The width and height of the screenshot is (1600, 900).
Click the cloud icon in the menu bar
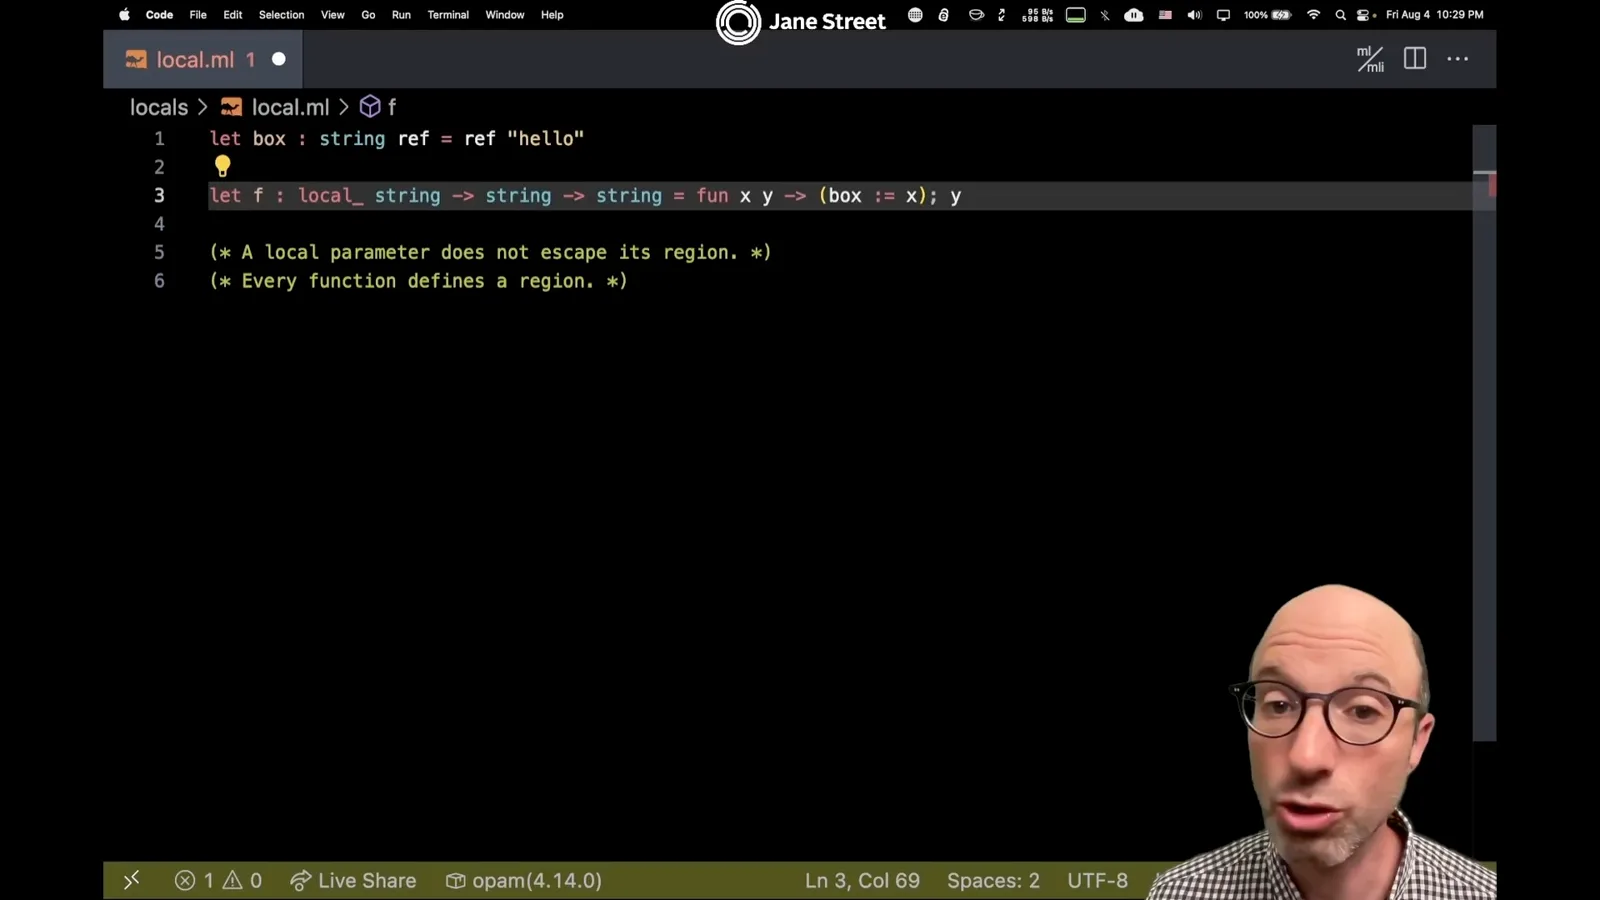1134,15
